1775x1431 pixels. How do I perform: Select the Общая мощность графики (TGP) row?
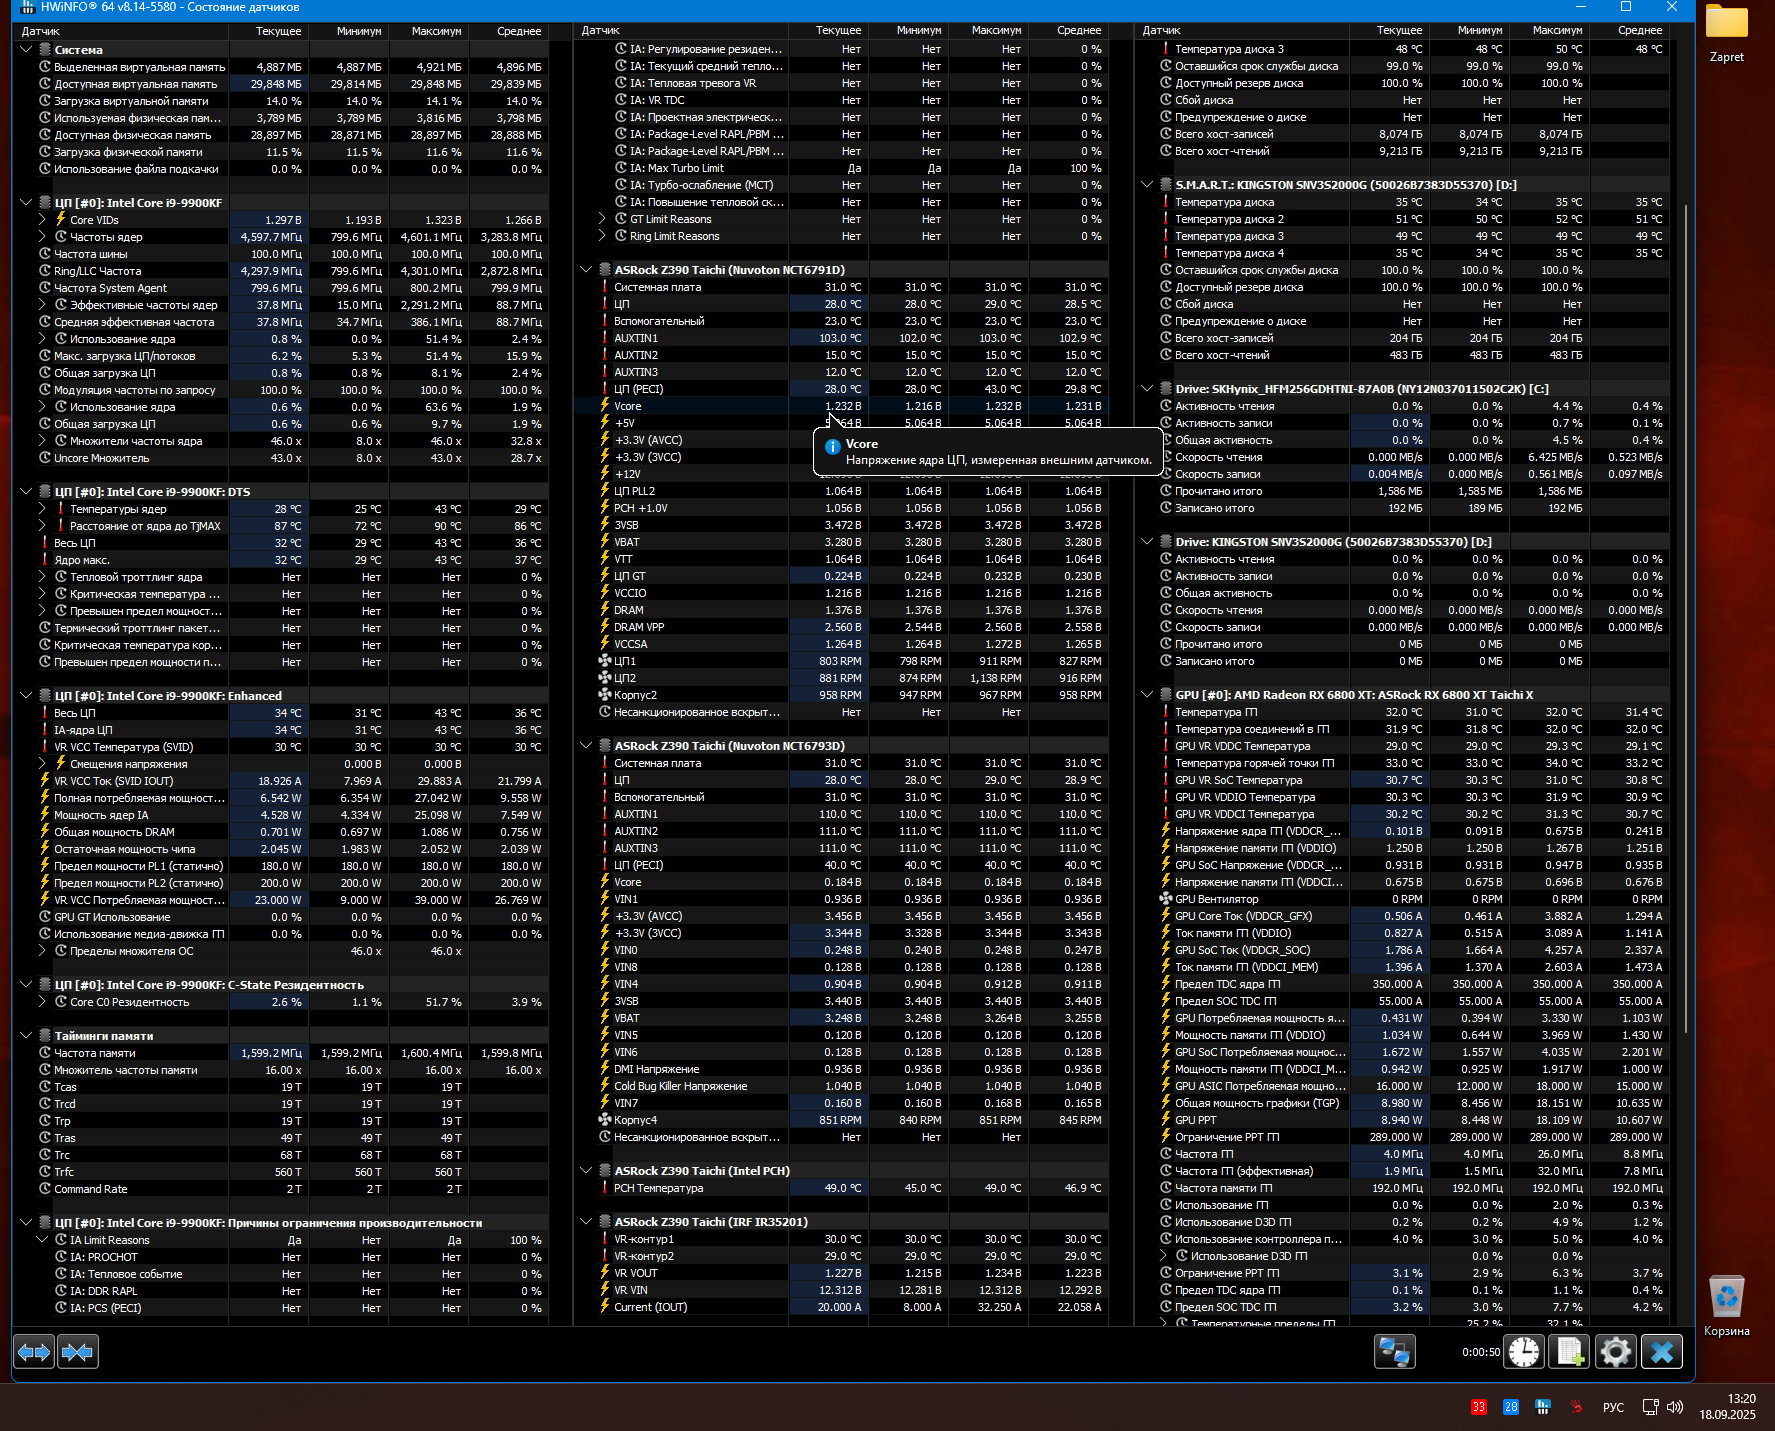[1402, 1103]
